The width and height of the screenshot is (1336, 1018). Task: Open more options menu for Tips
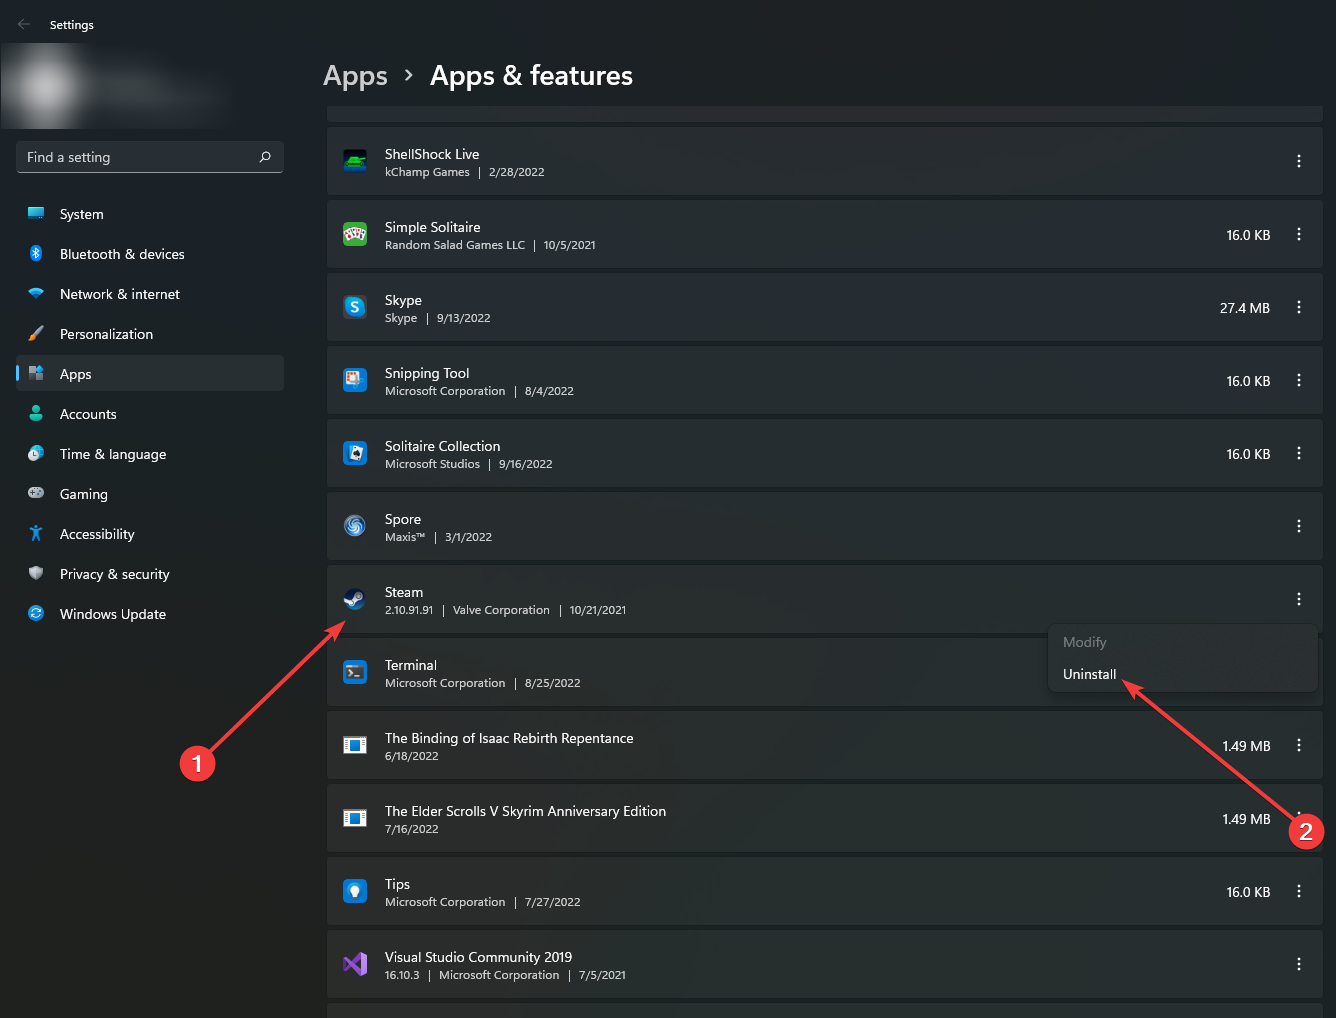pos(1299,891)
